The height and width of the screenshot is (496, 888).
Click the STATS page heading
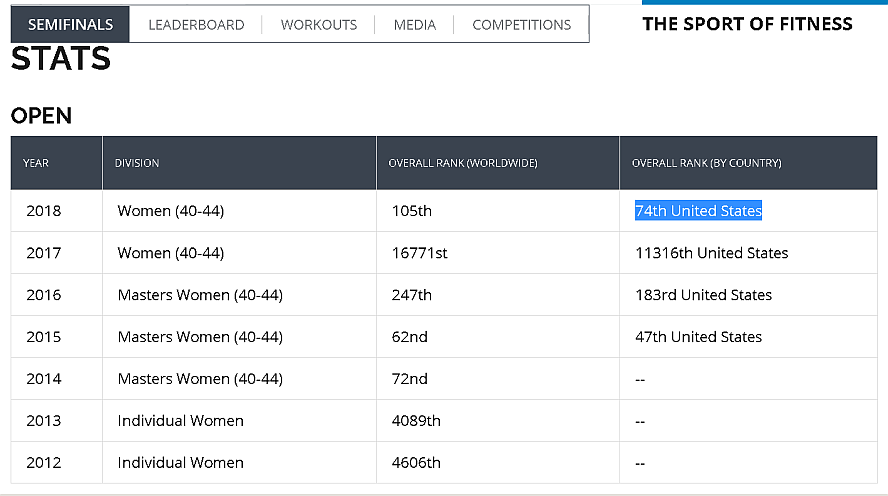61,58
